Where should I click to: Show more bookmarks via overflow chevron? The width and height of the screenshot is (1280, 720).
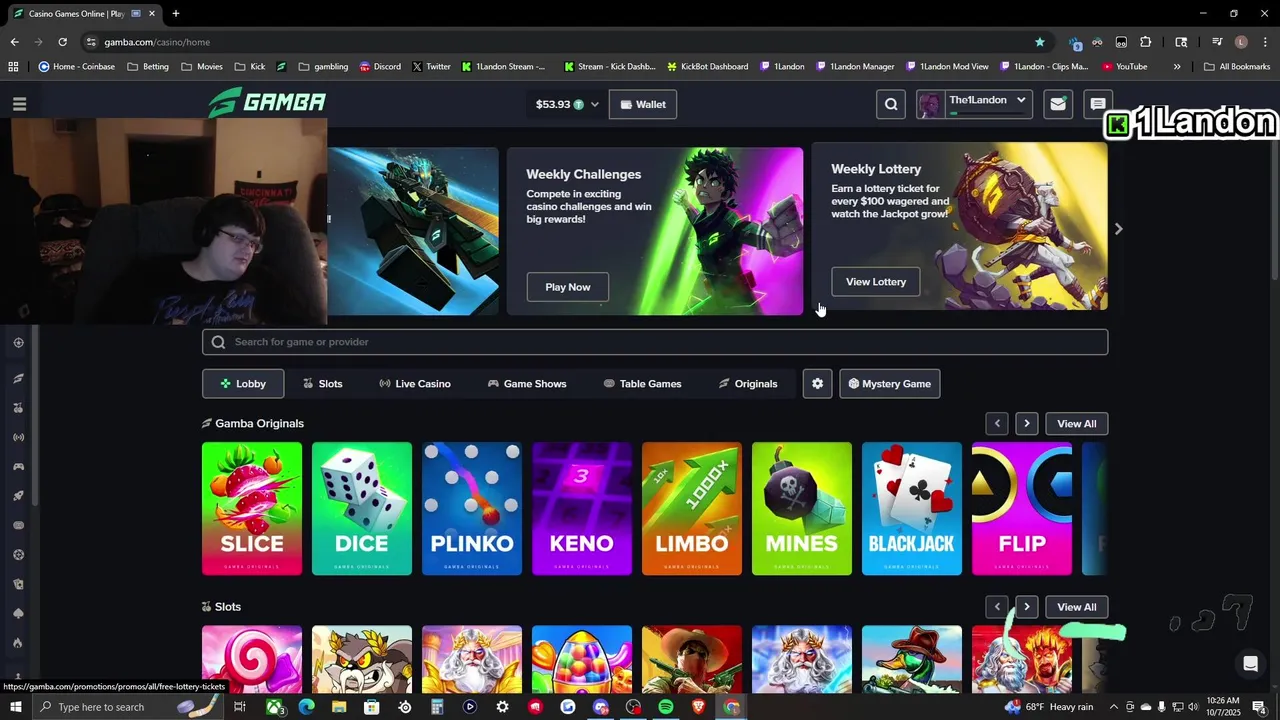(x=1176, y=67)
